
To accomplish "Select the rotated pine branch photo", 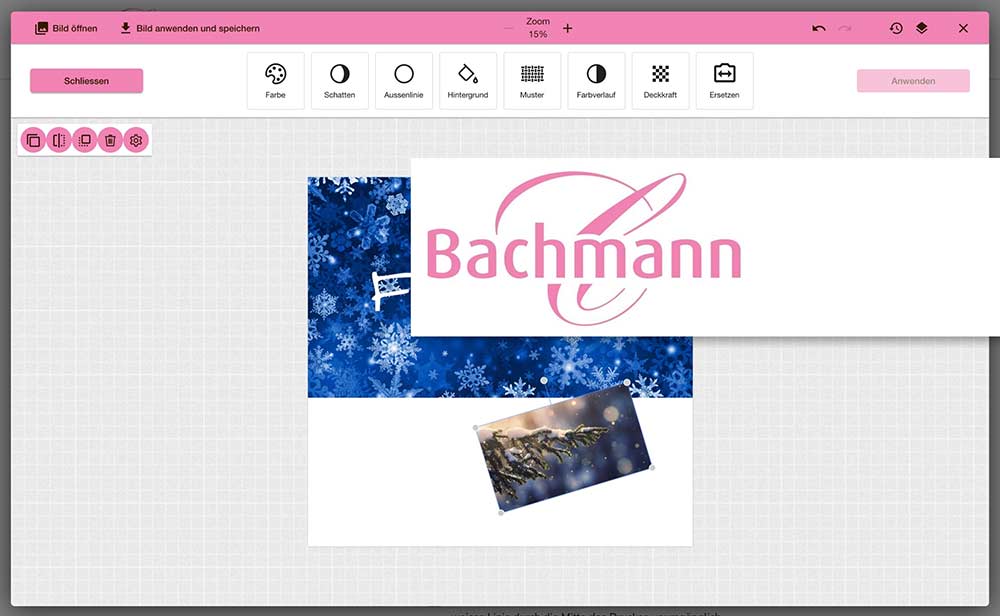I will point(564,448).
